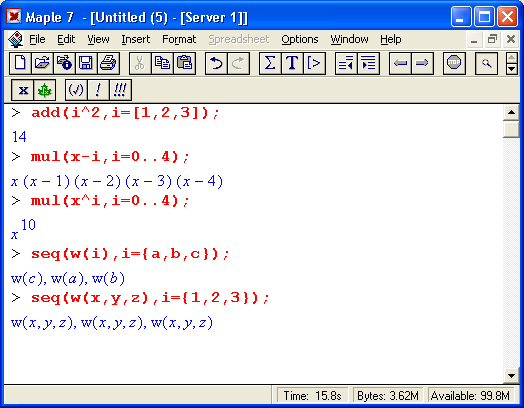Open the Insert menu

pyautogui.click(x=136, y=39)
